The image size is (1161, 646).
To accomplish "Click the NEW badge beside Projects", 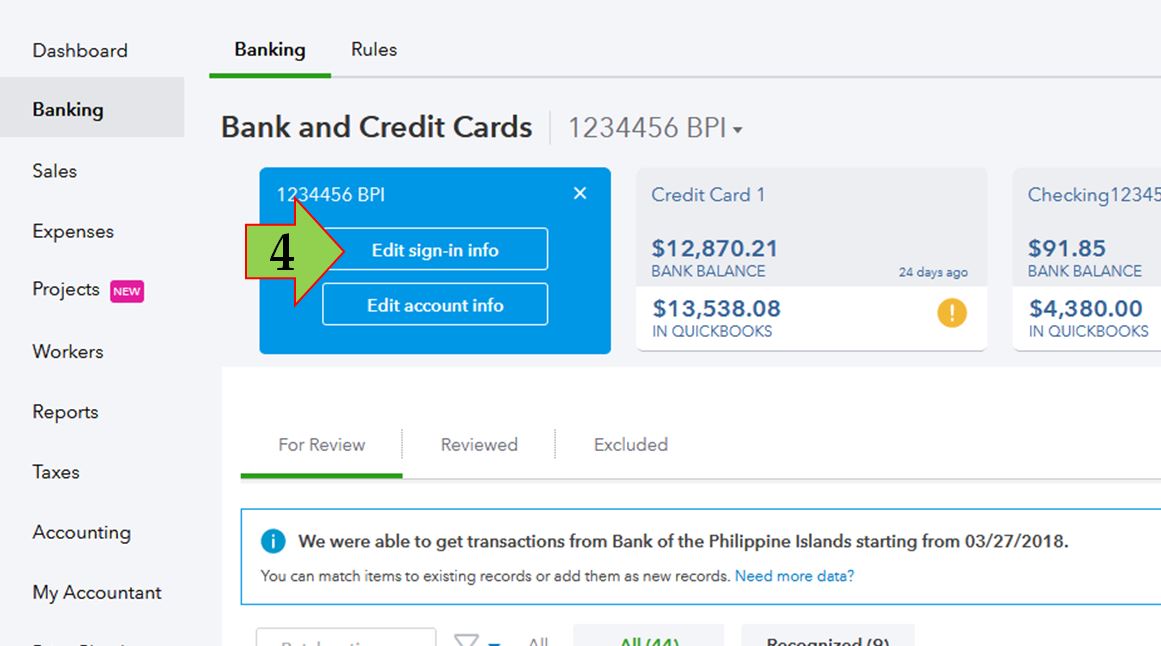I will pos(127,291).
